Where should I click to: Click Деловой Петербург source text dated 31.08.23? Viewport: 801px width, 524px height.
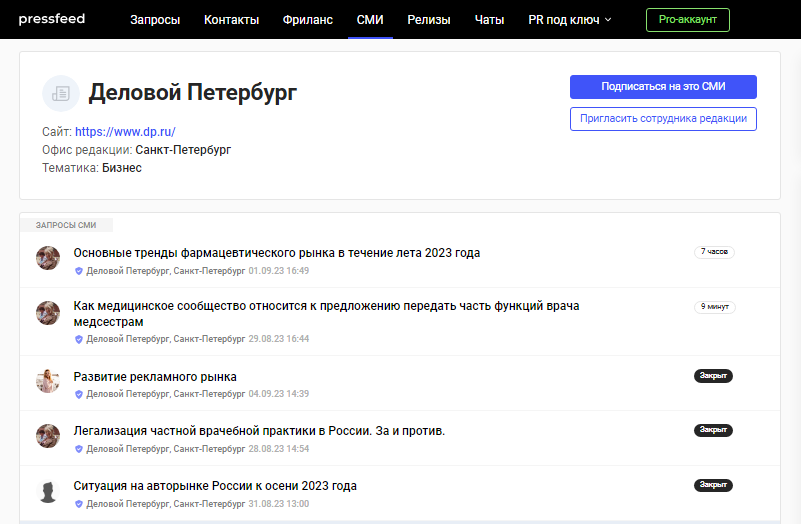click(166, 504)
